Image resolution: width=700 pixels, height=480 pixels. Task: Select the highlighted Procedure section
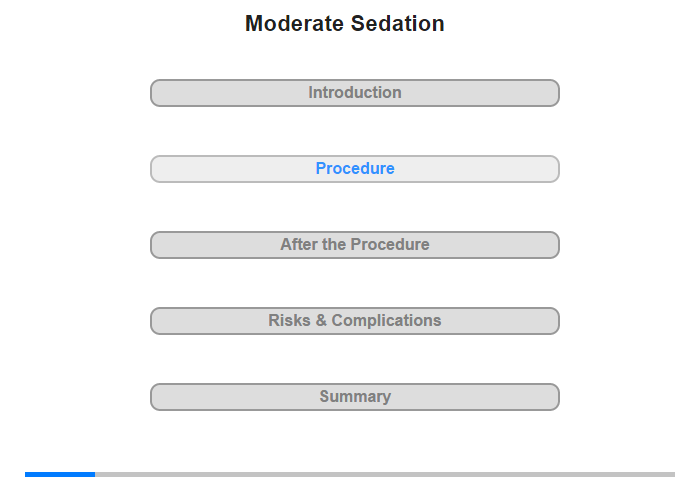click(x=355, y=169)
